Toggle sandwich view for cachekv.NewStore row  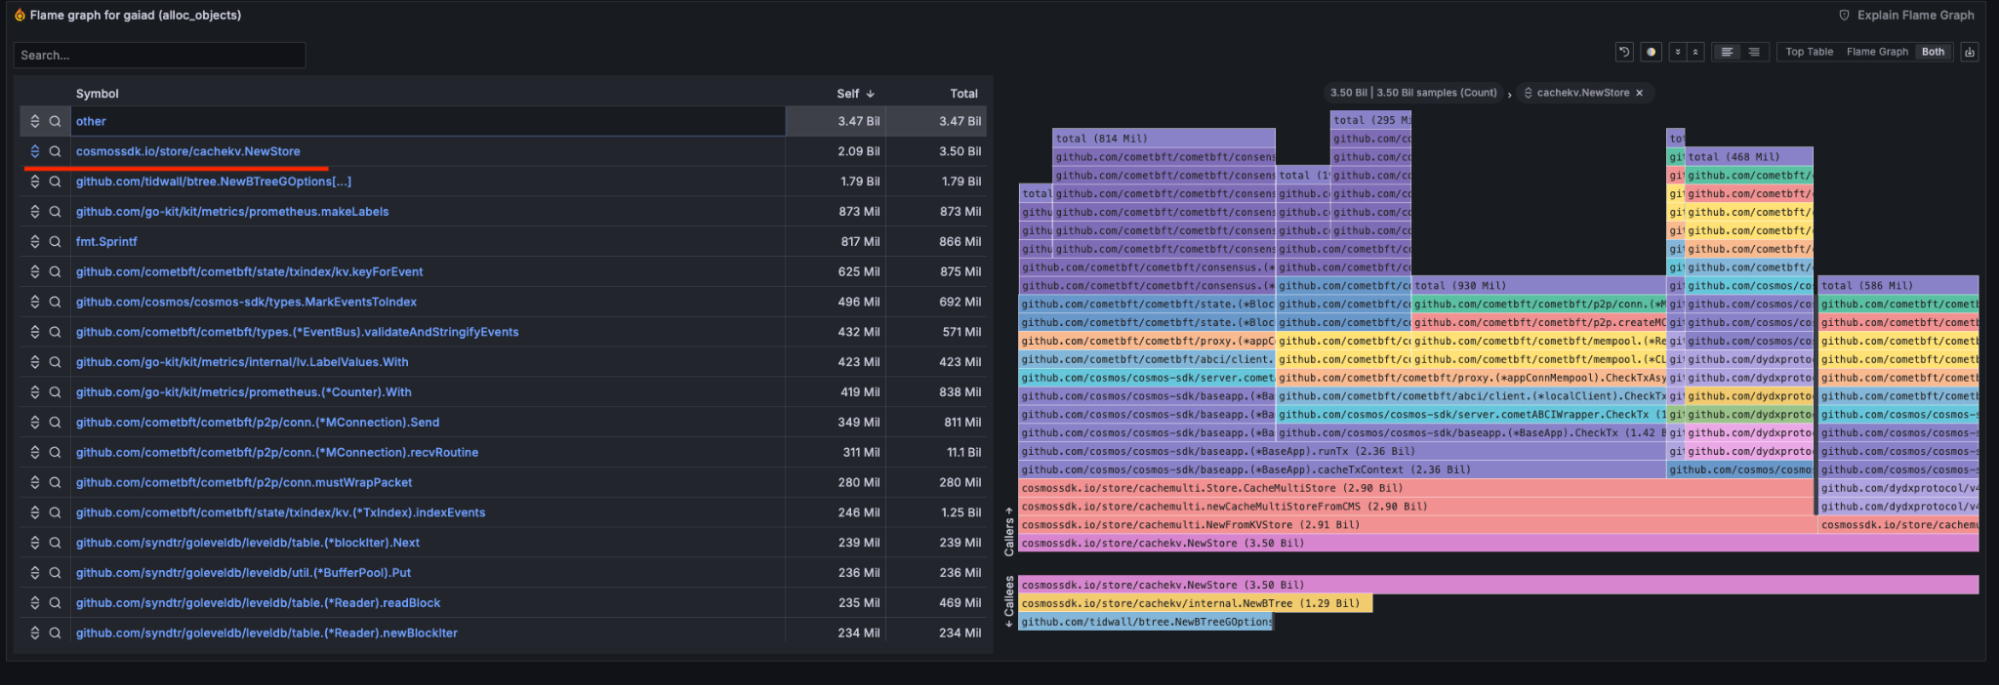[x=35, y=151]
